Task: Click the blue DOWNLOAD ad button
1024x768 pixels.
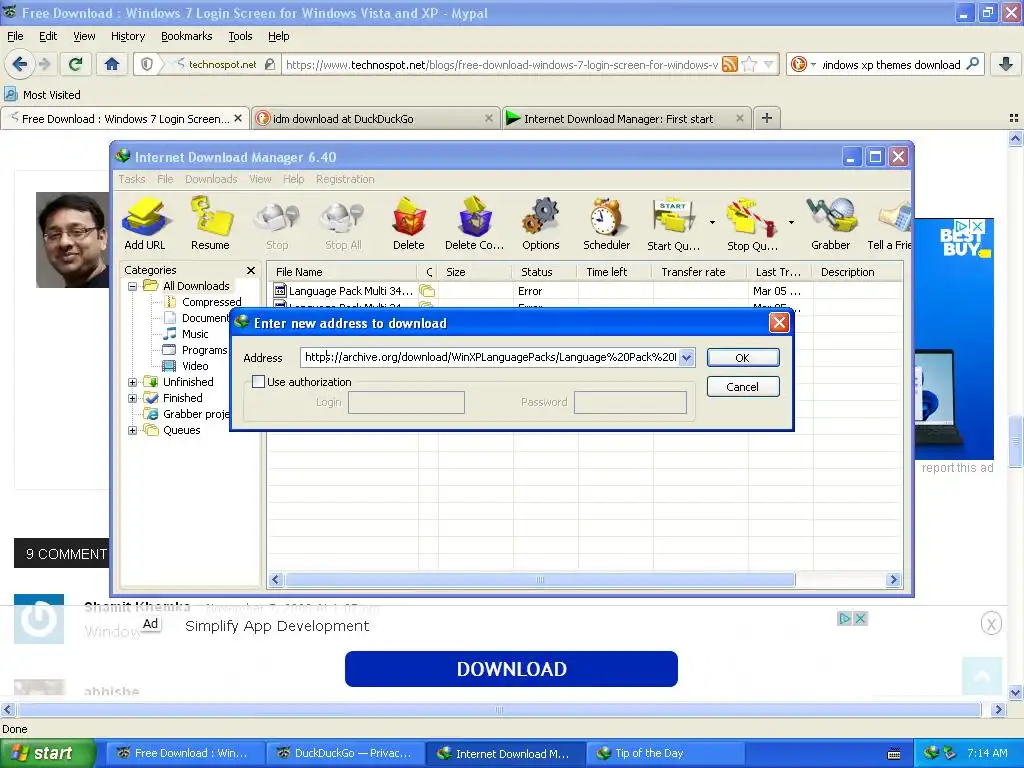Action: point(511,669)
